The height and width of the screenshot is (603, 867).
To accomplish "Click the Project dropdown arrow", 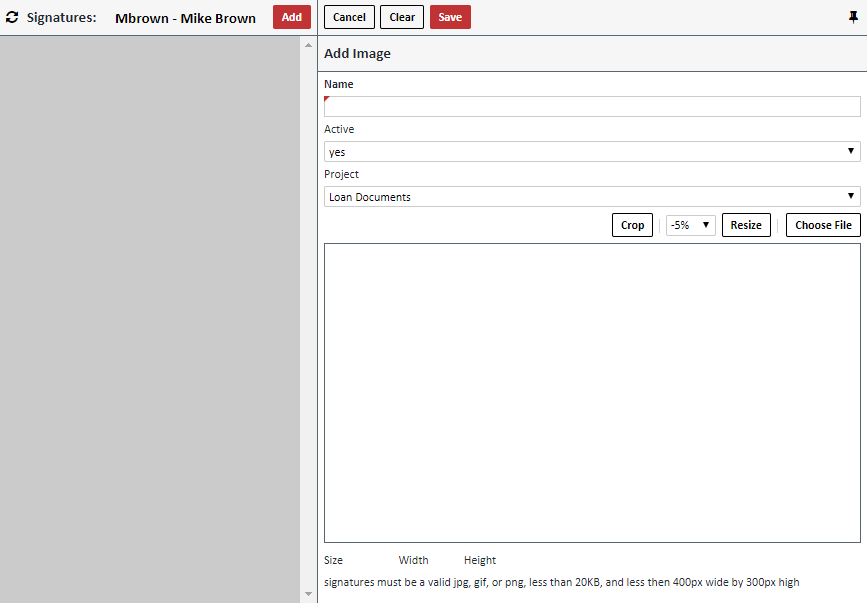I will [x=852, y=196].
